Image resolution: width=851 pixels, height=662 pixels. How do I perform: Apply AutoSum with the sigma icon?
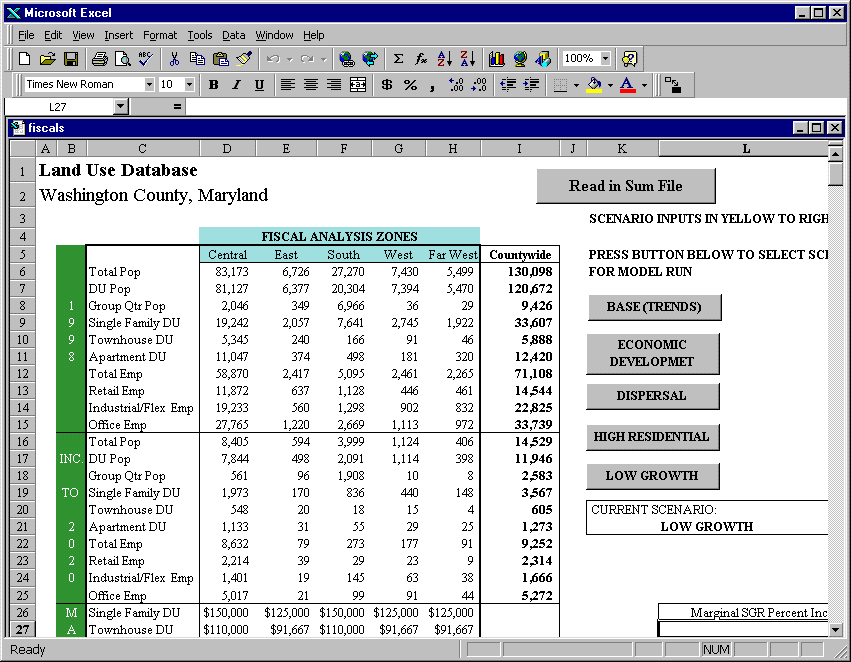point(398,59)
